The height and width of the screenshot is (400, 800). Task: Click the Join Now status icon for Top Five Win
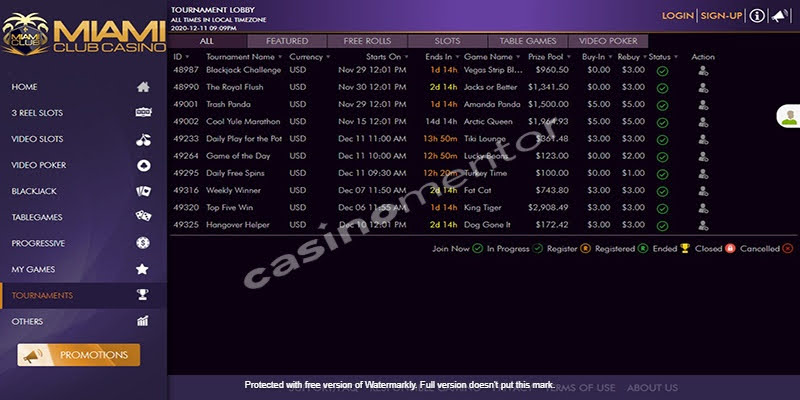coord(662,209)
